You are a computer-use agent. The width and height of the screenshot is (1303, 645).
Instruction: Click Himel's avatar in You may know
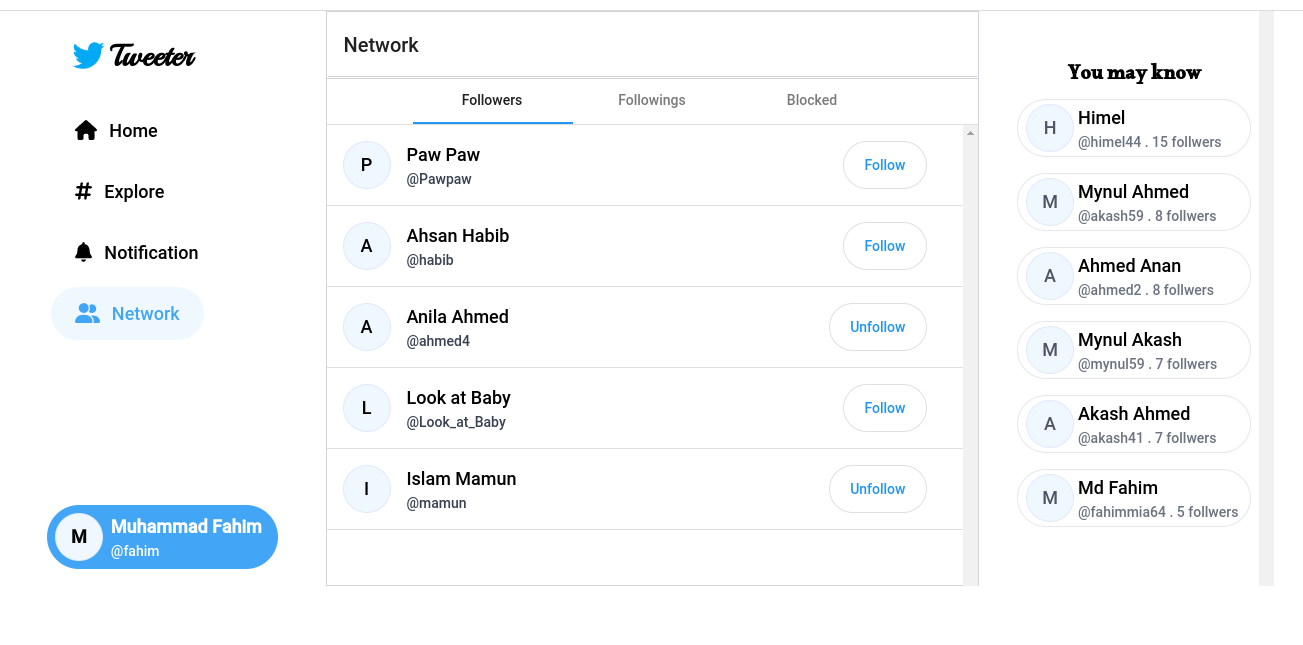click(x=1048, y=128)
